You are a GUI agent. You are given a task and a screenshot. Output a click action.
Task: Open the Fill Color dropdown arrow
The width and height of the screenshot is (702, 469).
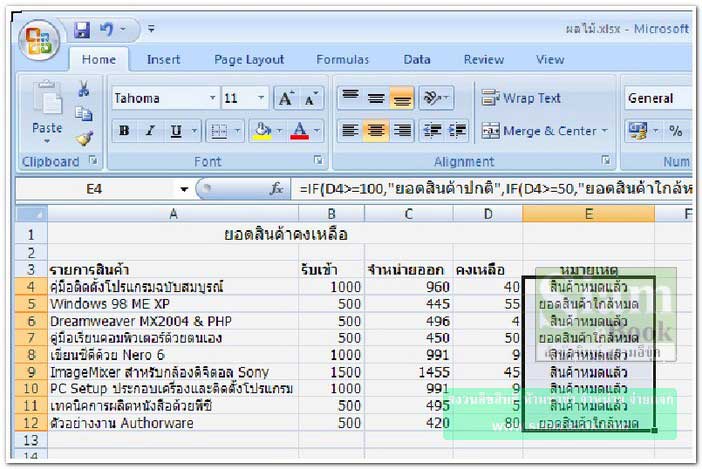(x=280, y=131)
